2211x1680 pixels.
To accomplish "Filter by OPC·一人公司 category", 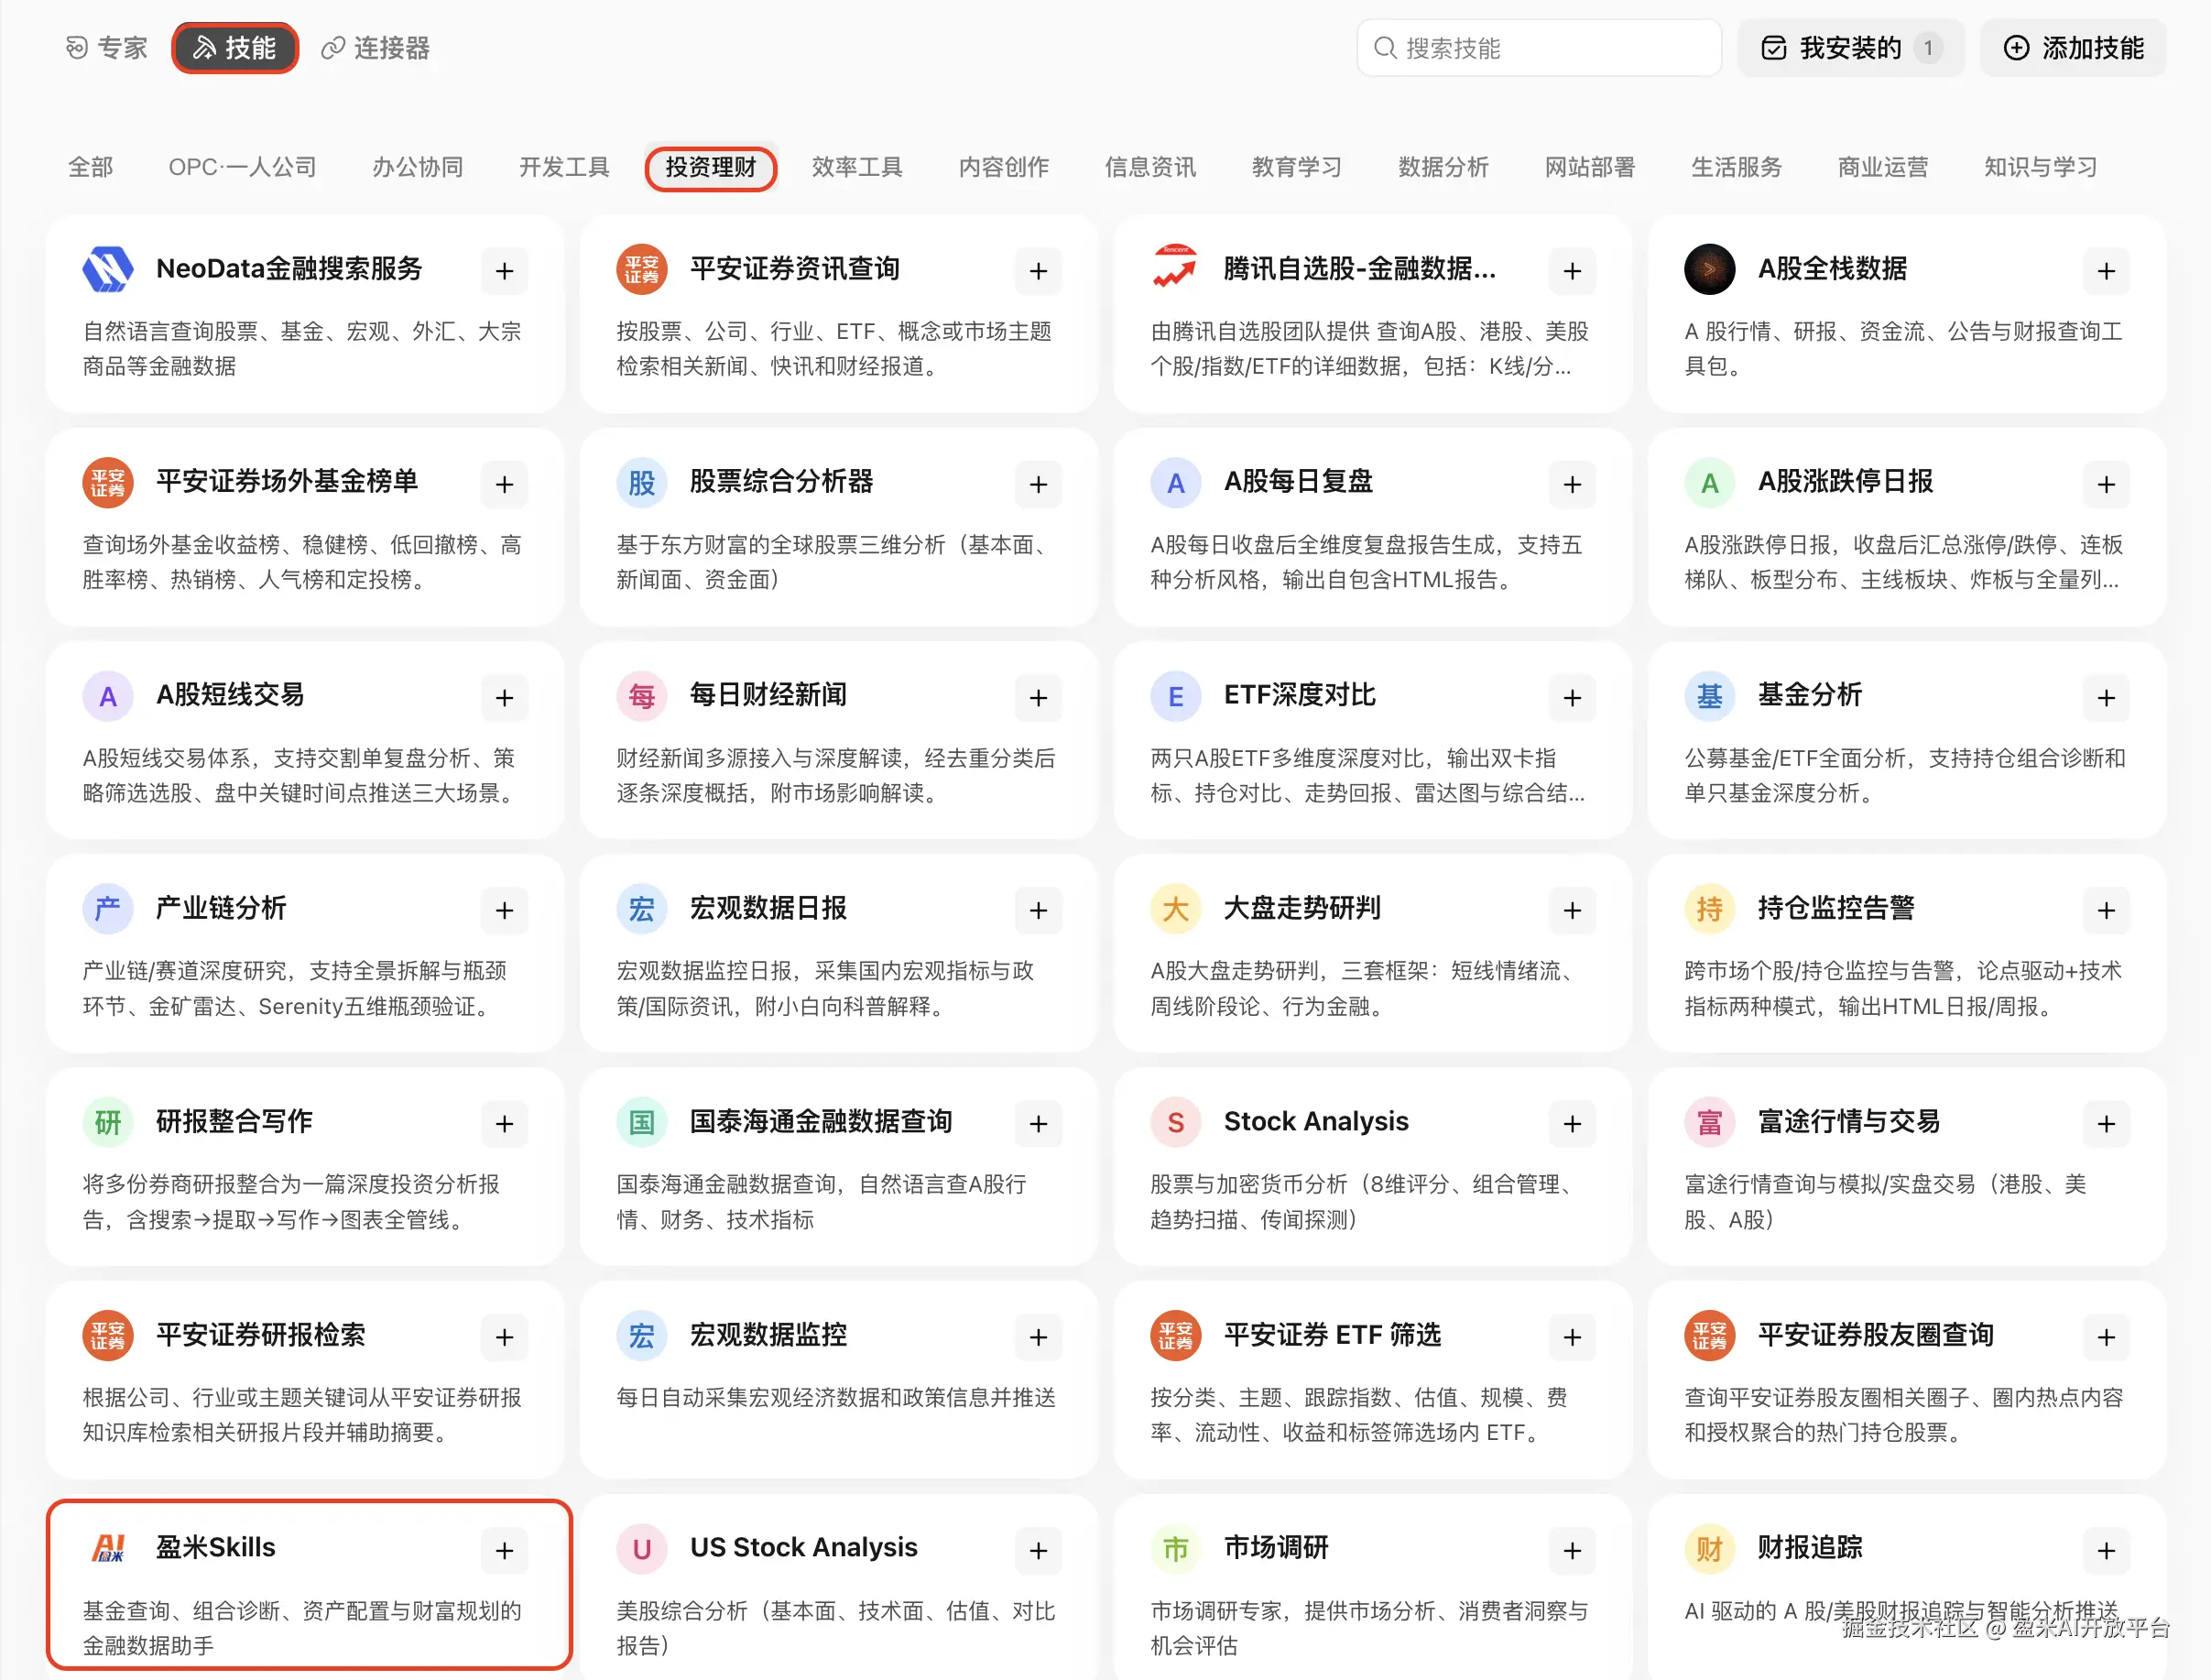I will coord(242,167).
